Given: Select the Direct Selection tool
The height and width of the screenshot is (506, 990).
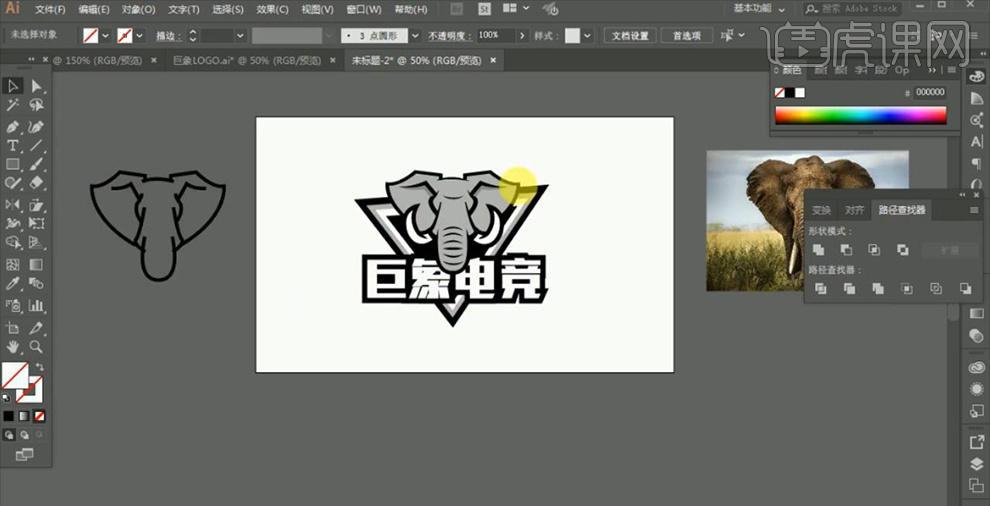Looking at the screenshot, I should point(37,86).
